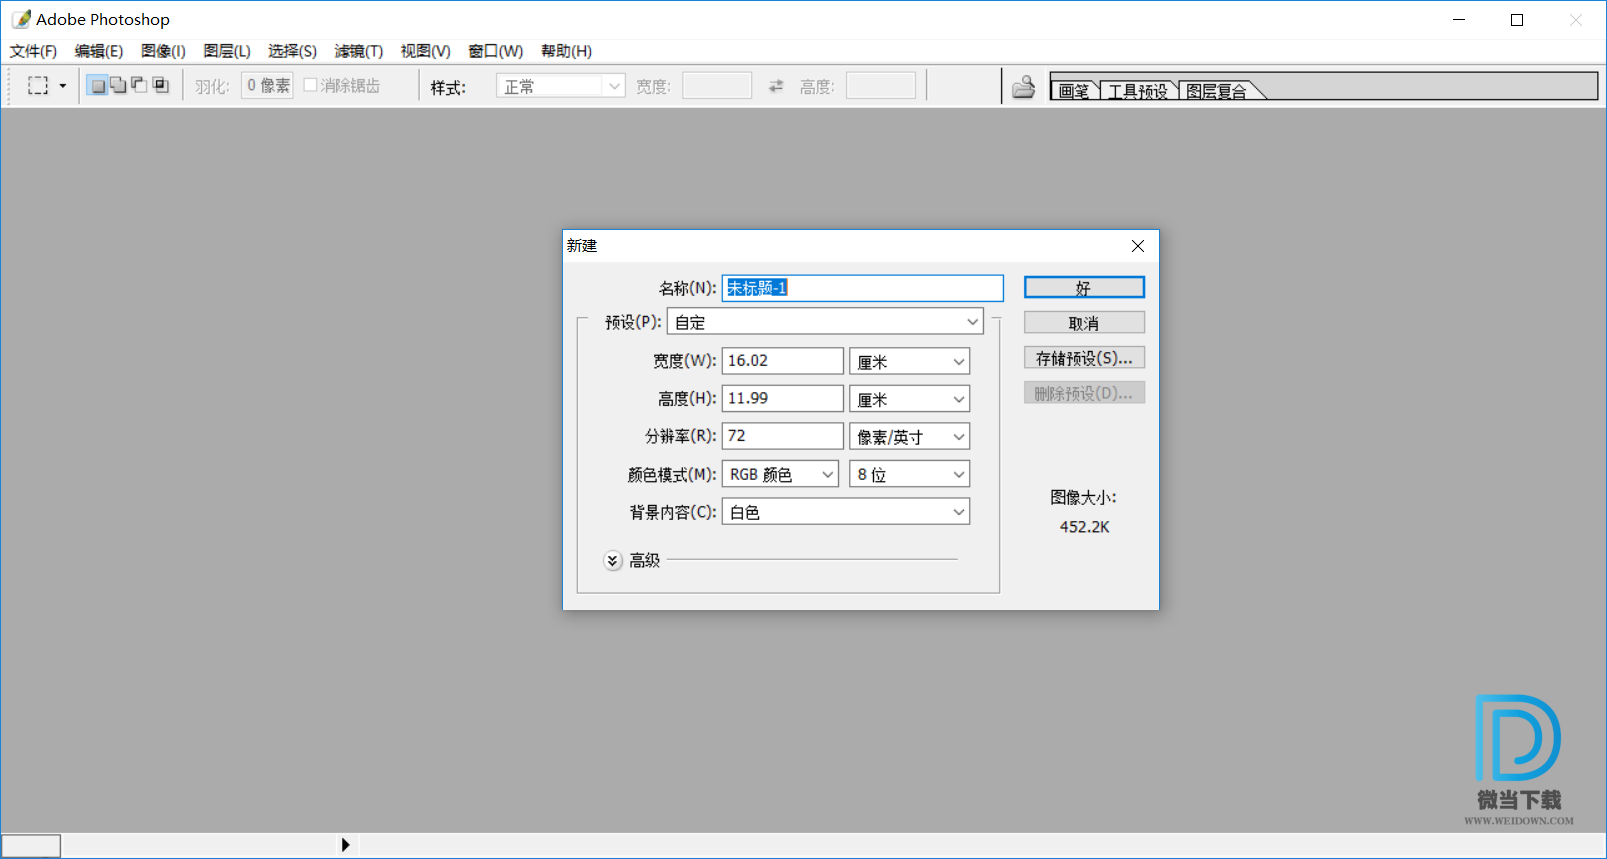Click the status bar menu arrow
Viewport: 1607px width, 859px height.
click(345, 845)
